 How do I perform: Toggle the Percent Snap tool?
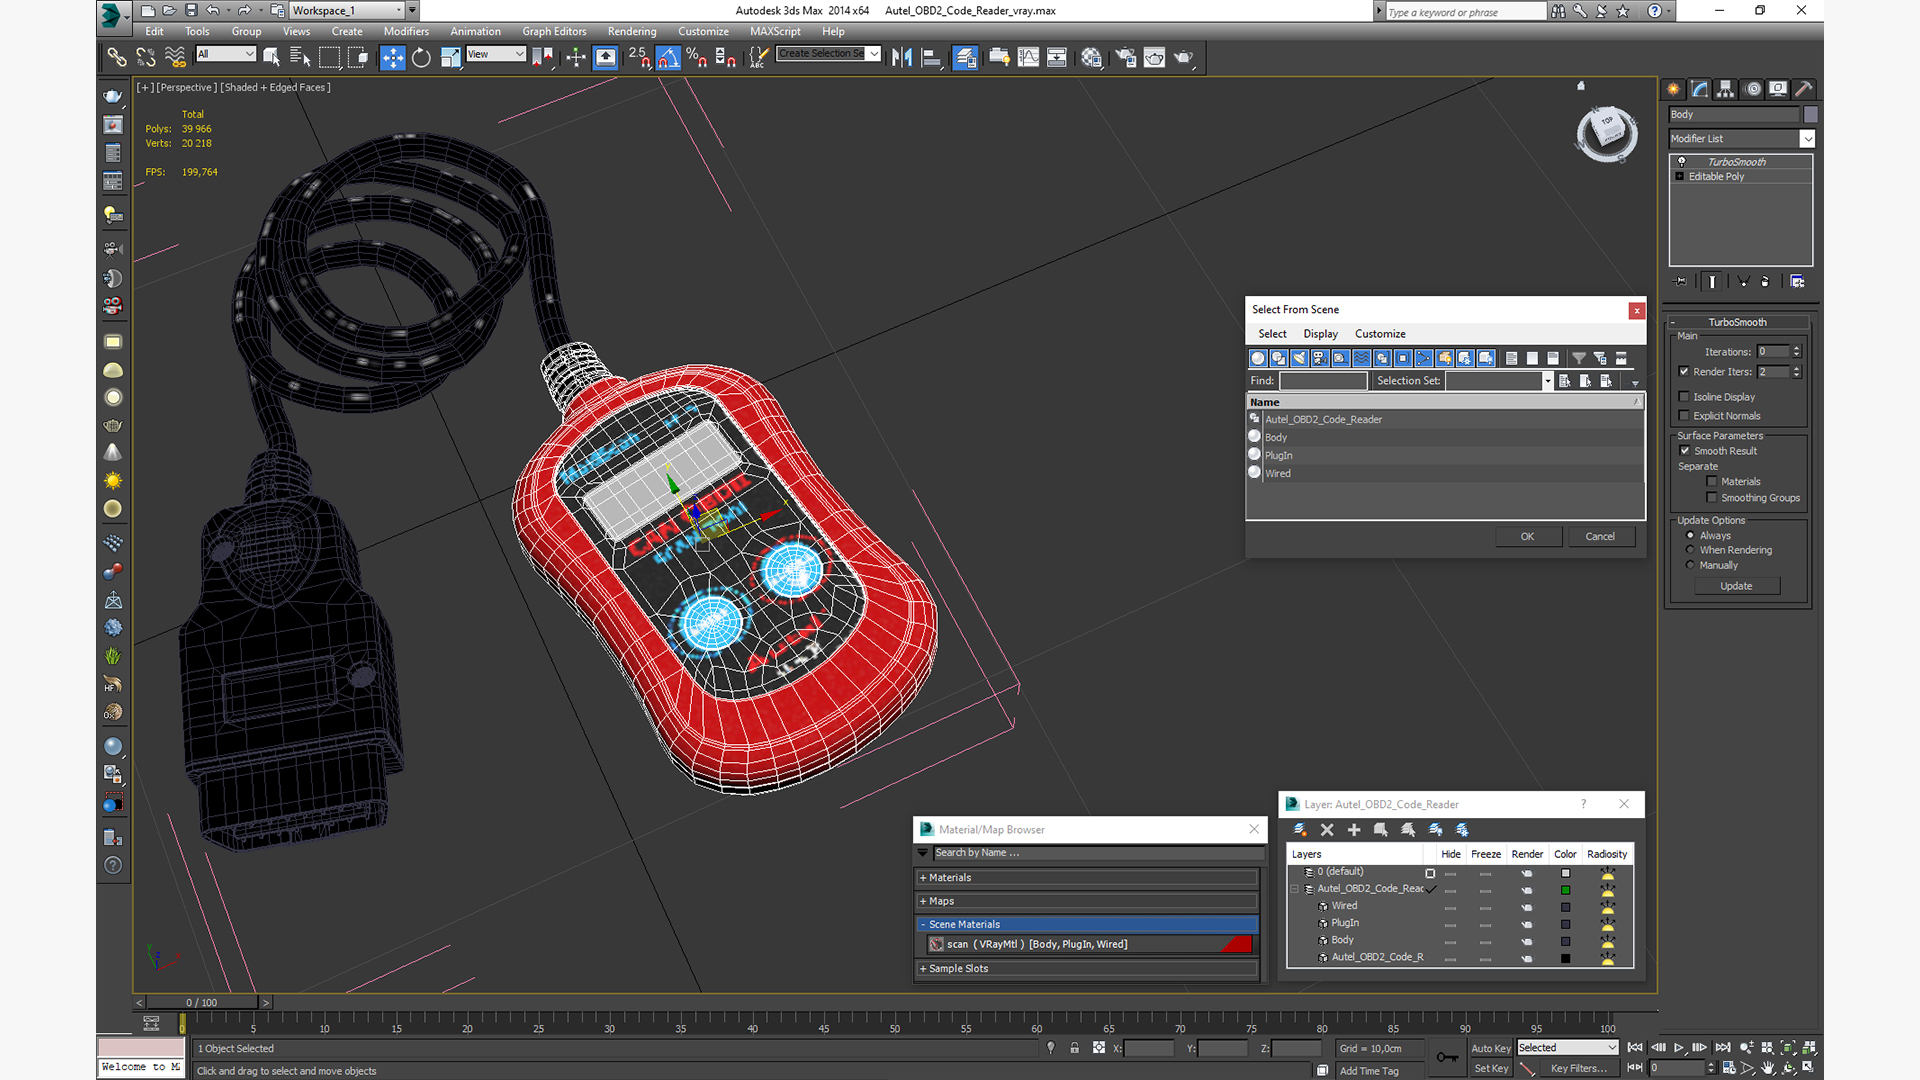[x=697, y=57]
